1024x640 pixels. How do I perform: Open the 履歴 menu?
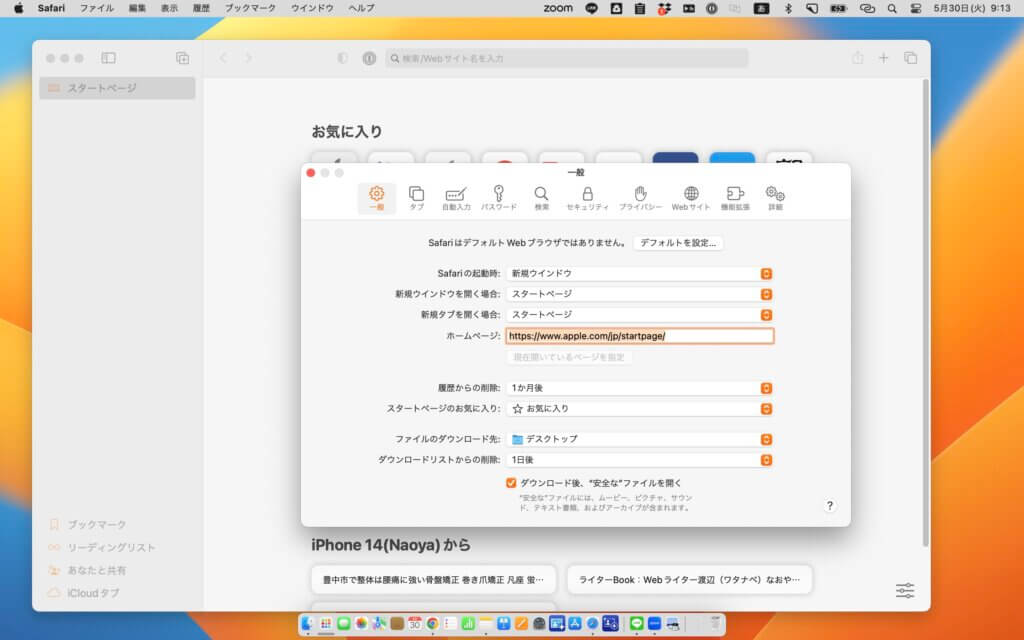tap(201, 8)
